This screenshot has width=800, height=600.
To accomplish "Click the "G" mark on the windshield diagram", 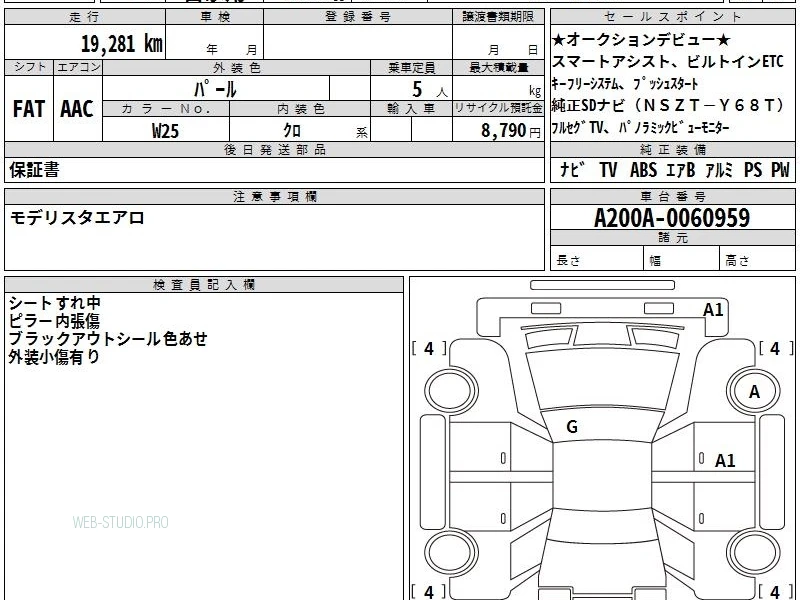I will [572, 427].
